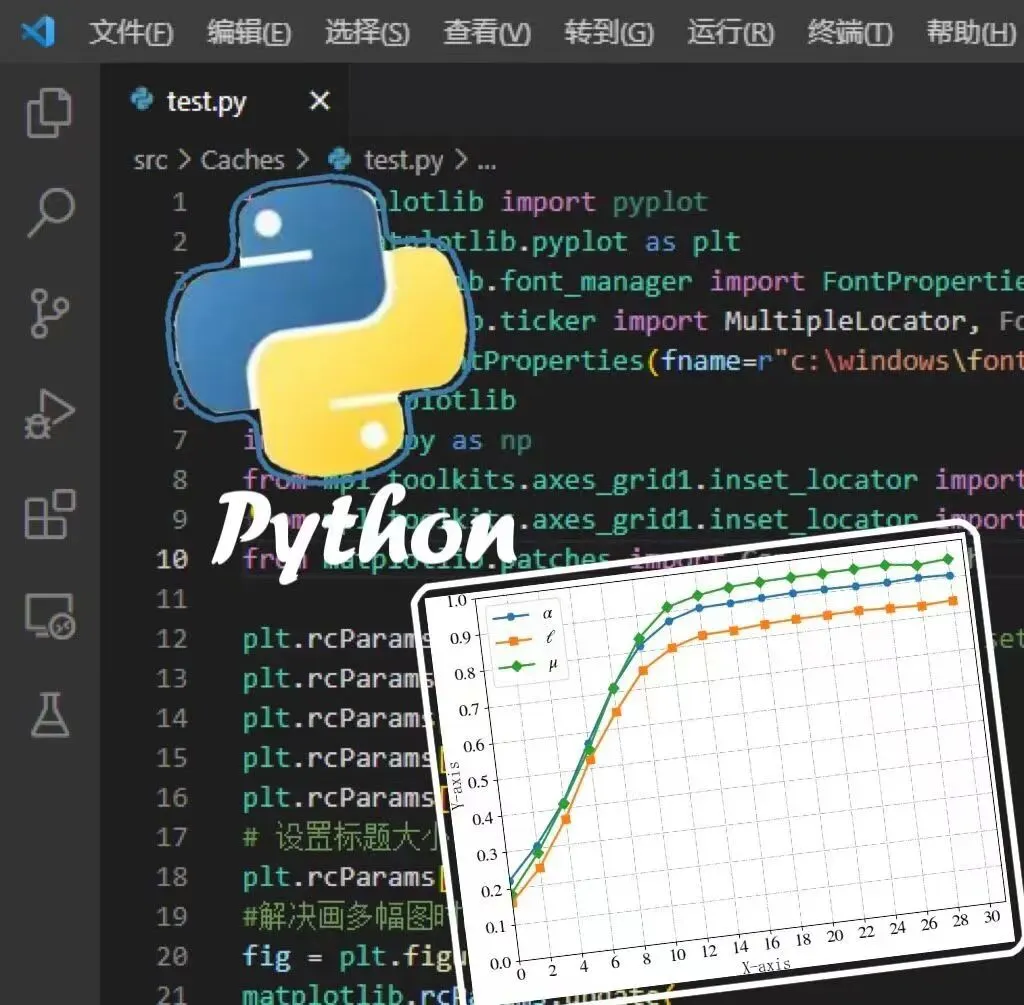Click the Caches breadcrumb segment
1024x1005 pixels.
(x=242, y=160)
